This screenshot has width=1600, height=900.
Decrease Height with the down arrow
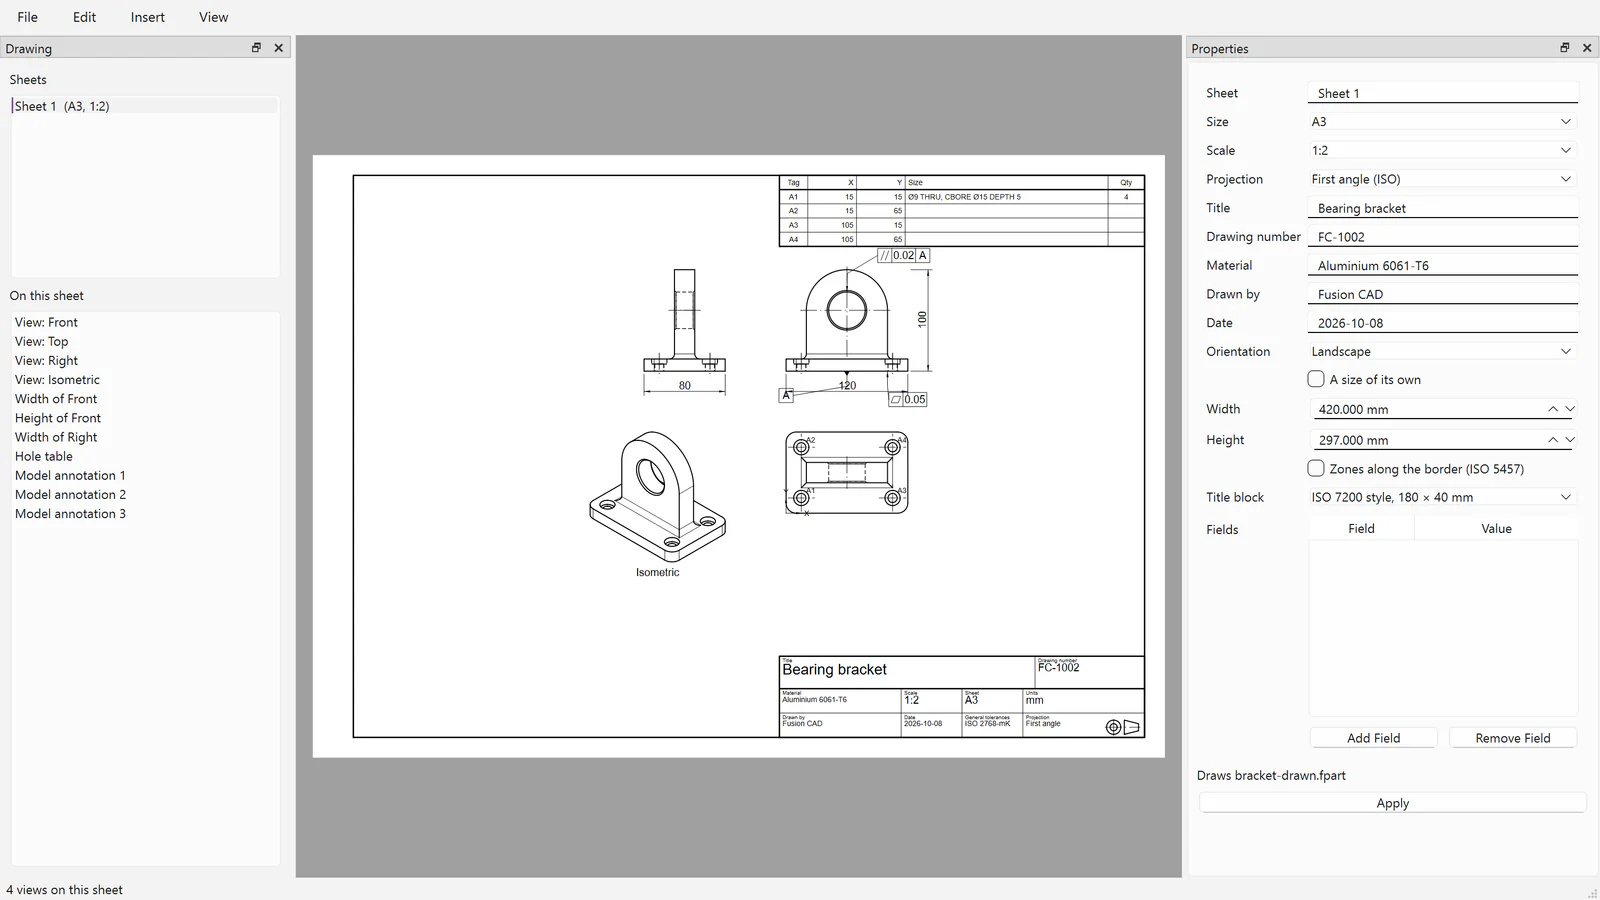[1570, 440]
